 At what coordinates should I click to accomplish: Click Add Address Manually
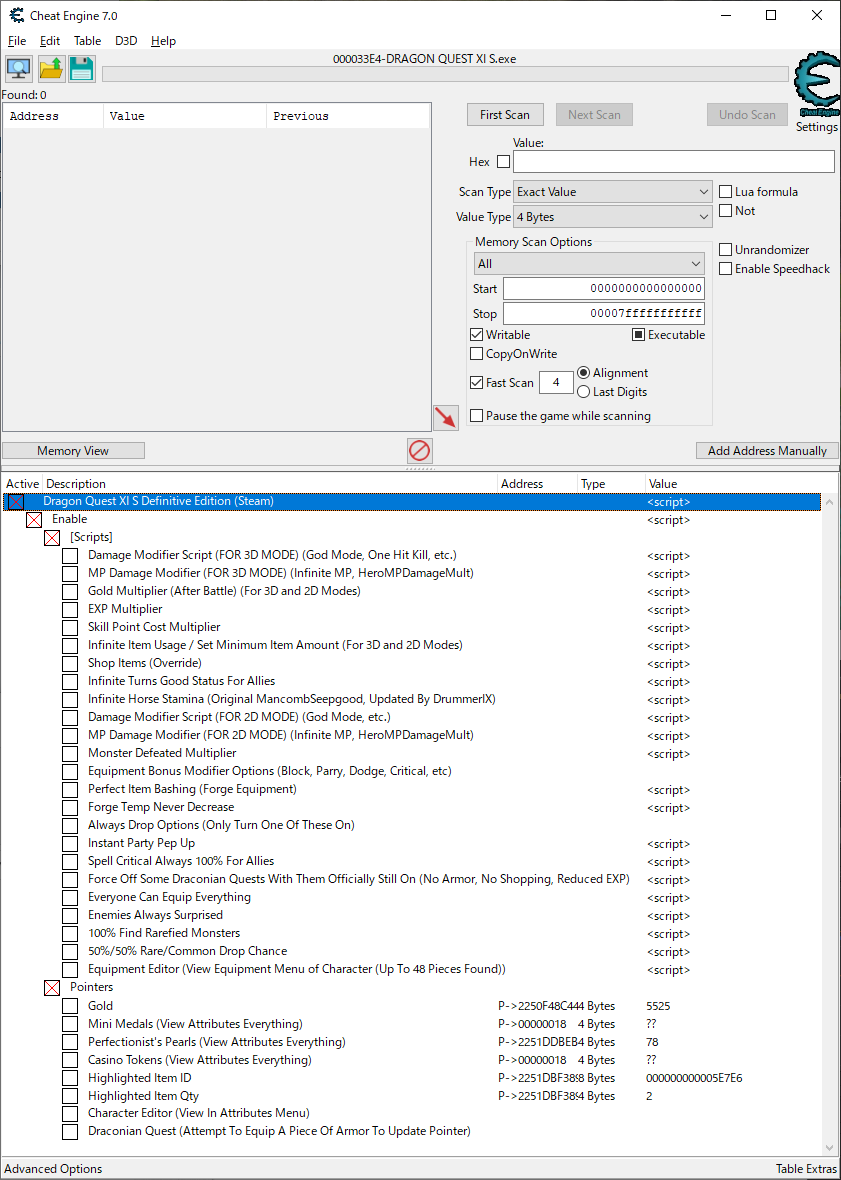[766, 450]
